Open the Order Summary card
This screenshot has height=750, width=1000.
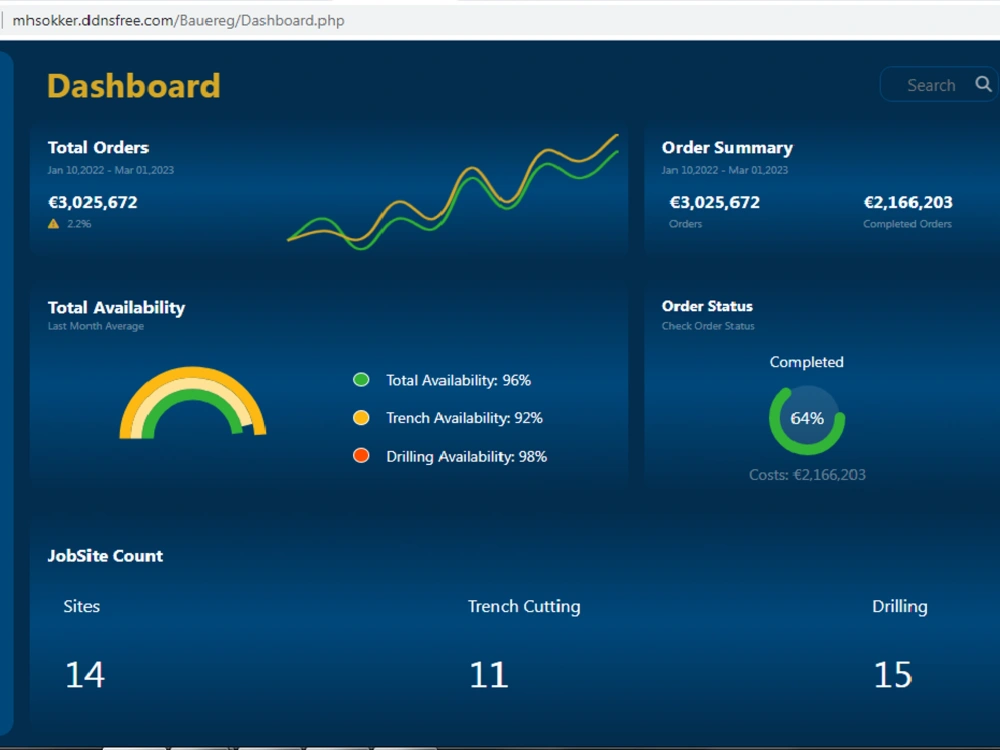click(727, 147)
